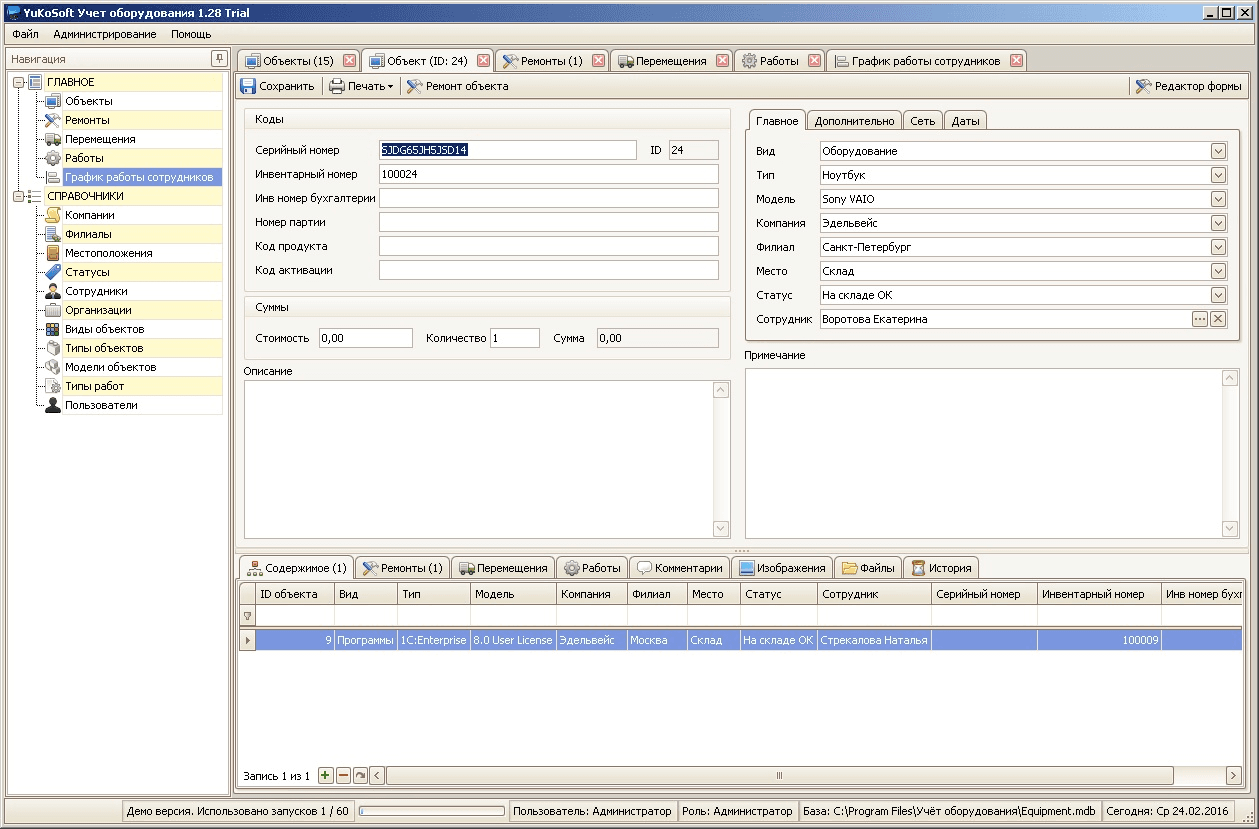Click the Модели объектов icon in navigation
Screen dimensions: 1259x829
(53, 367)
